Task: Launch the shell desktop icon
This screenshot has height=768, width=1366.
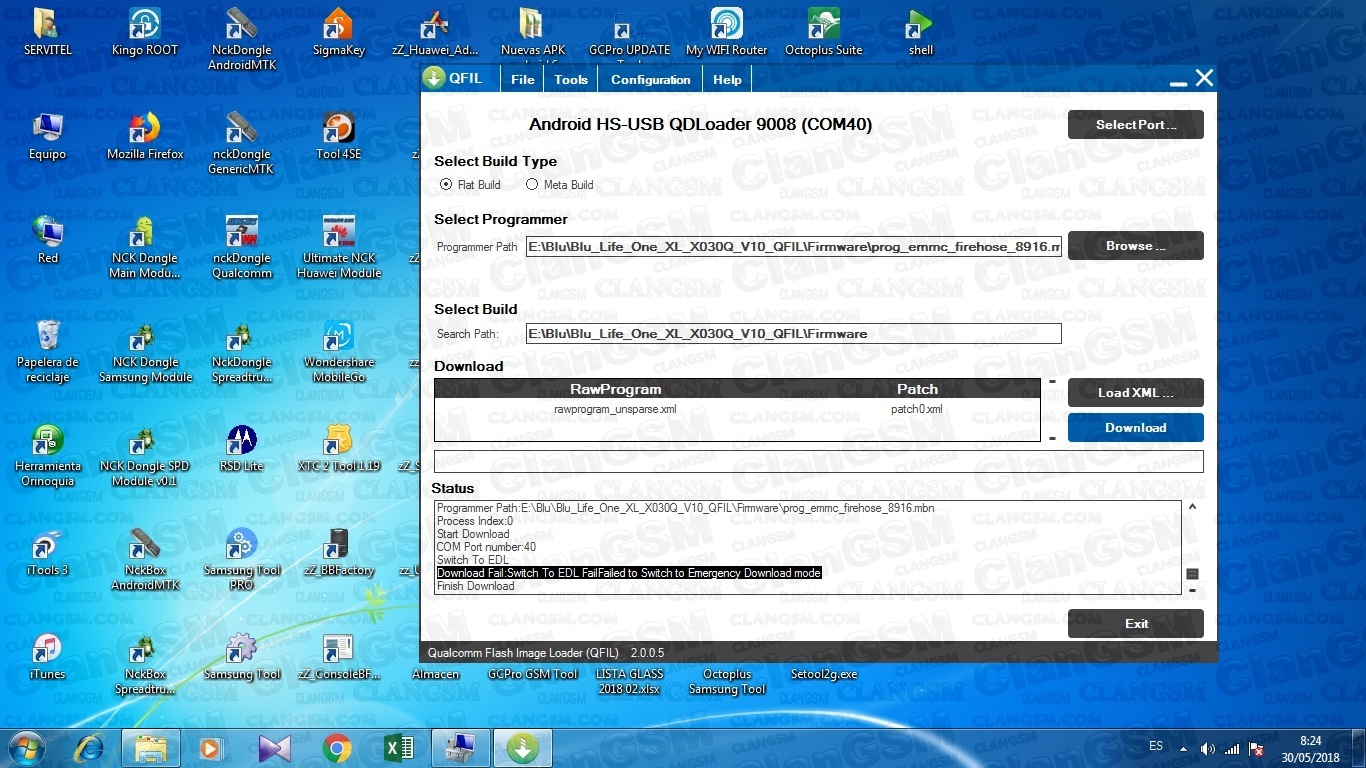Action: click(920, 32)
